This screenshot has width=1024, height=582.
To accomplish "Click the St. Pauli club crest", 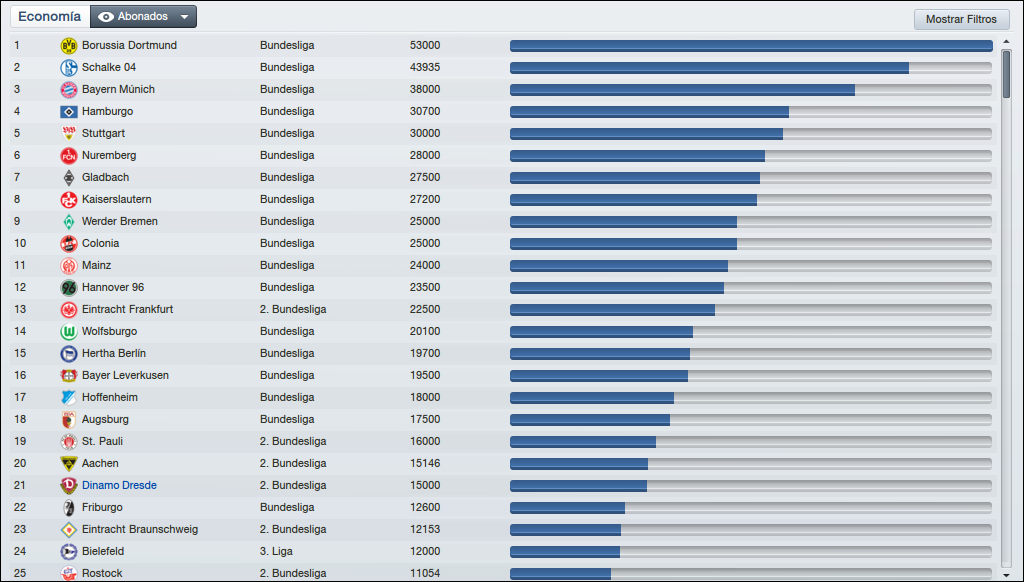I will coord(69,442).
